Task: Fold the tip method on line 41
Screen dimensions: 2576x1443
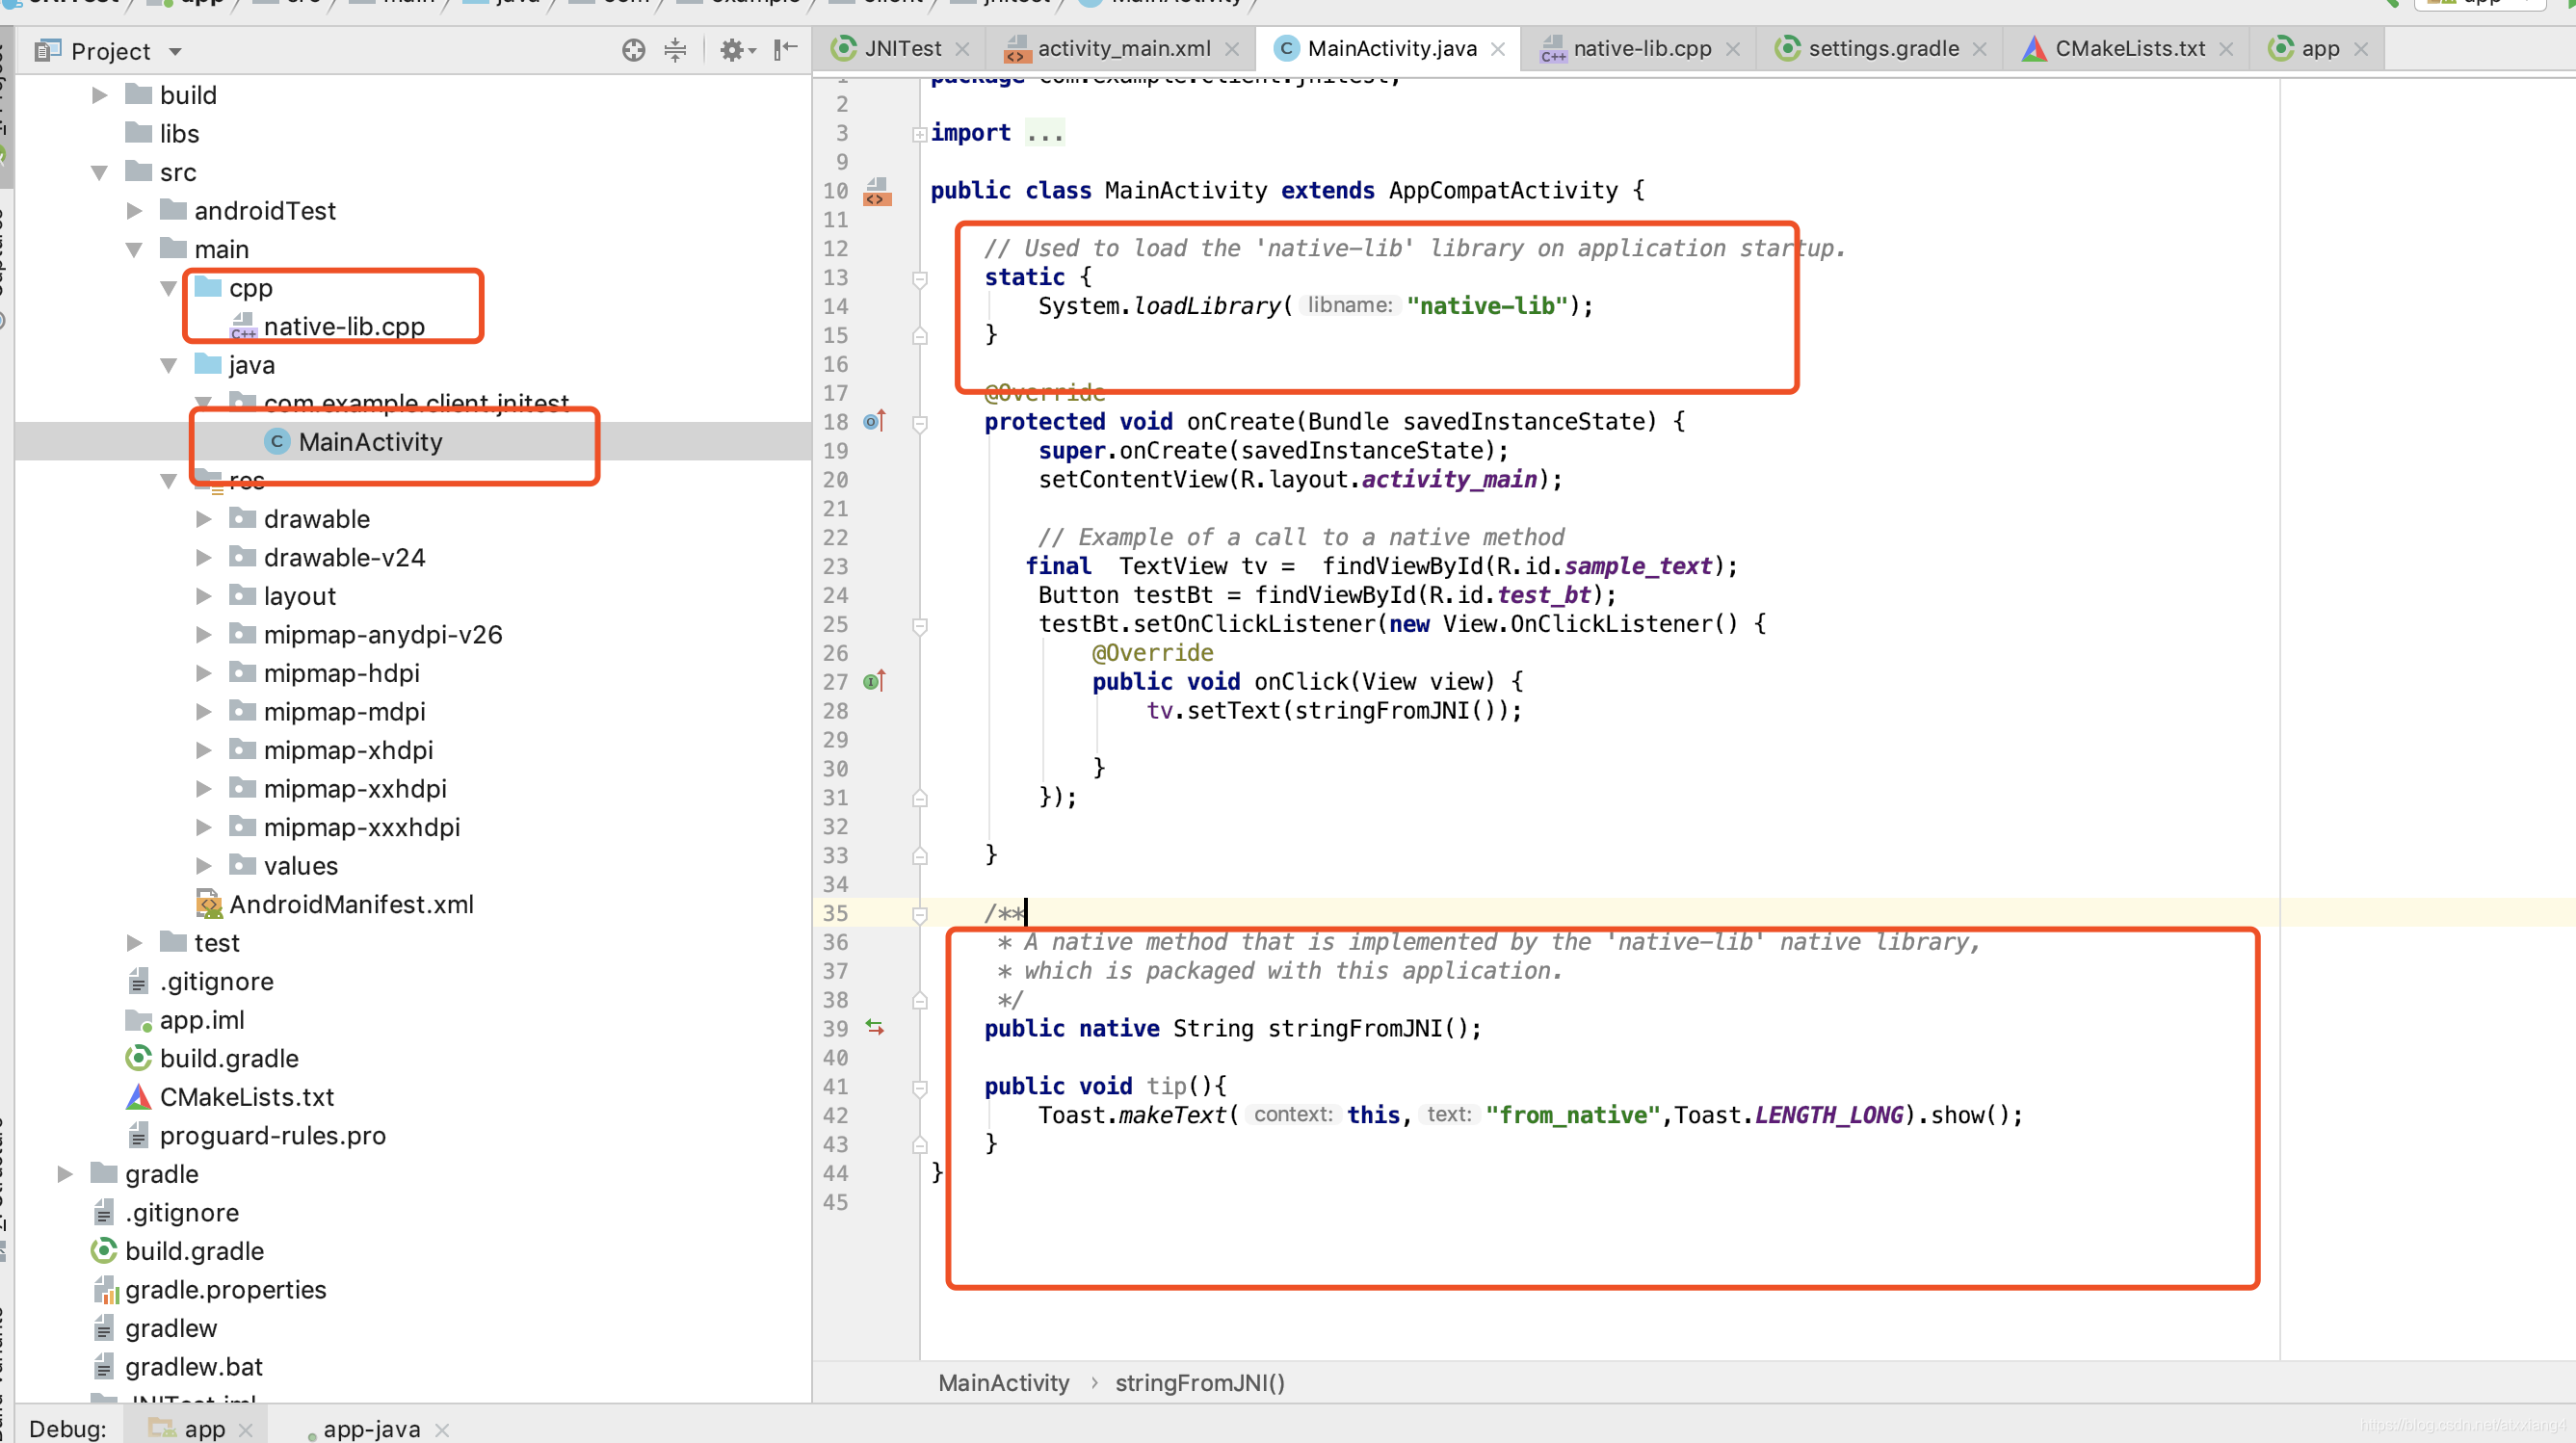Action: tap(919, 1088)
